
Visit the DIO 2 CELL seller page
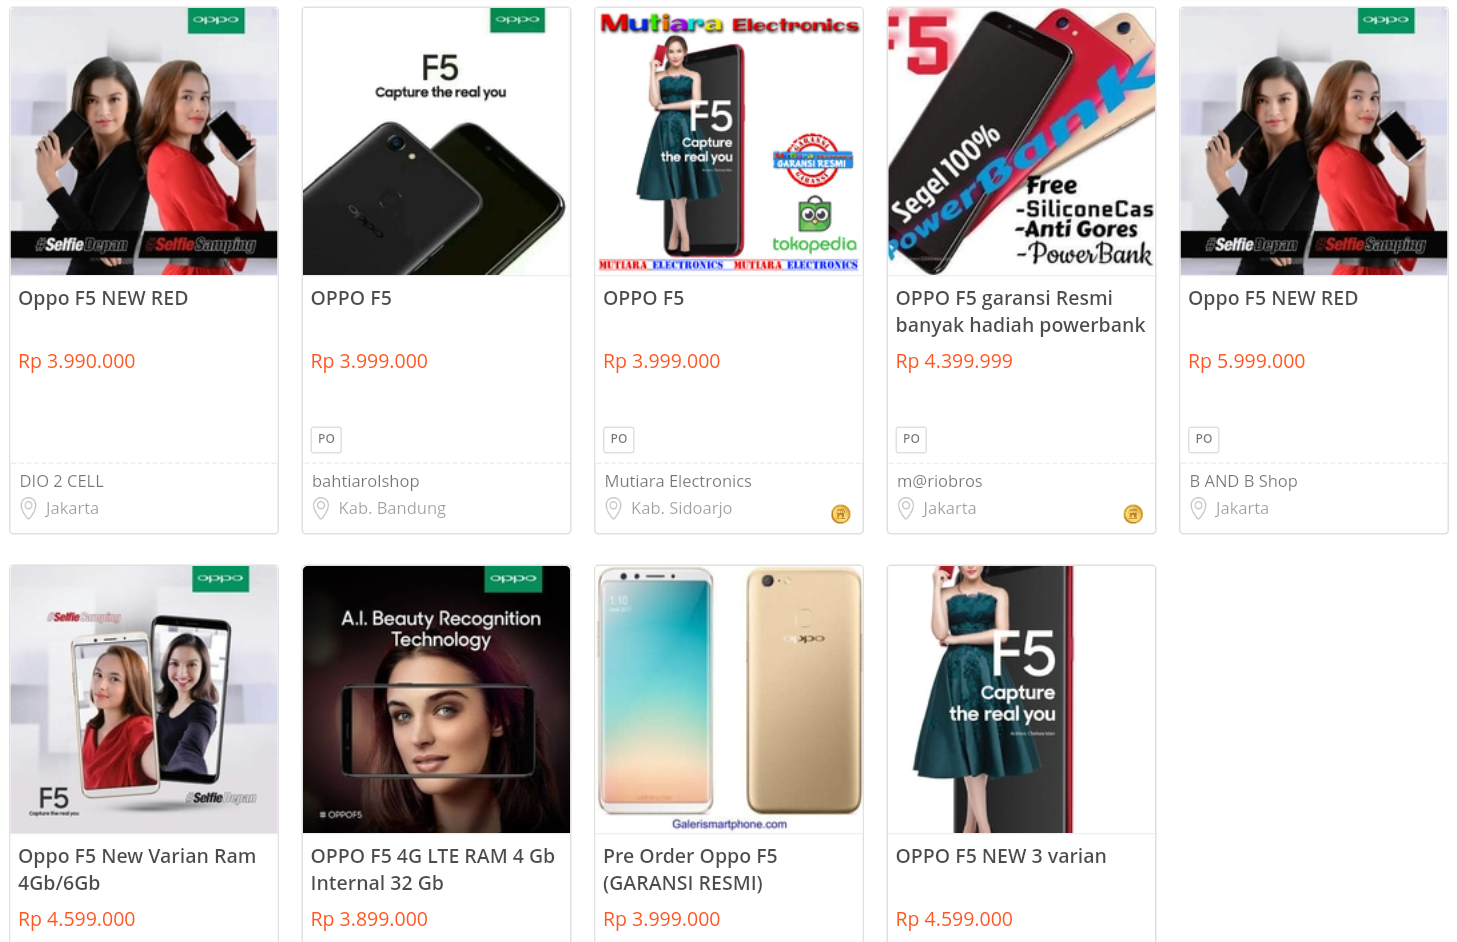tap(61, 481)
